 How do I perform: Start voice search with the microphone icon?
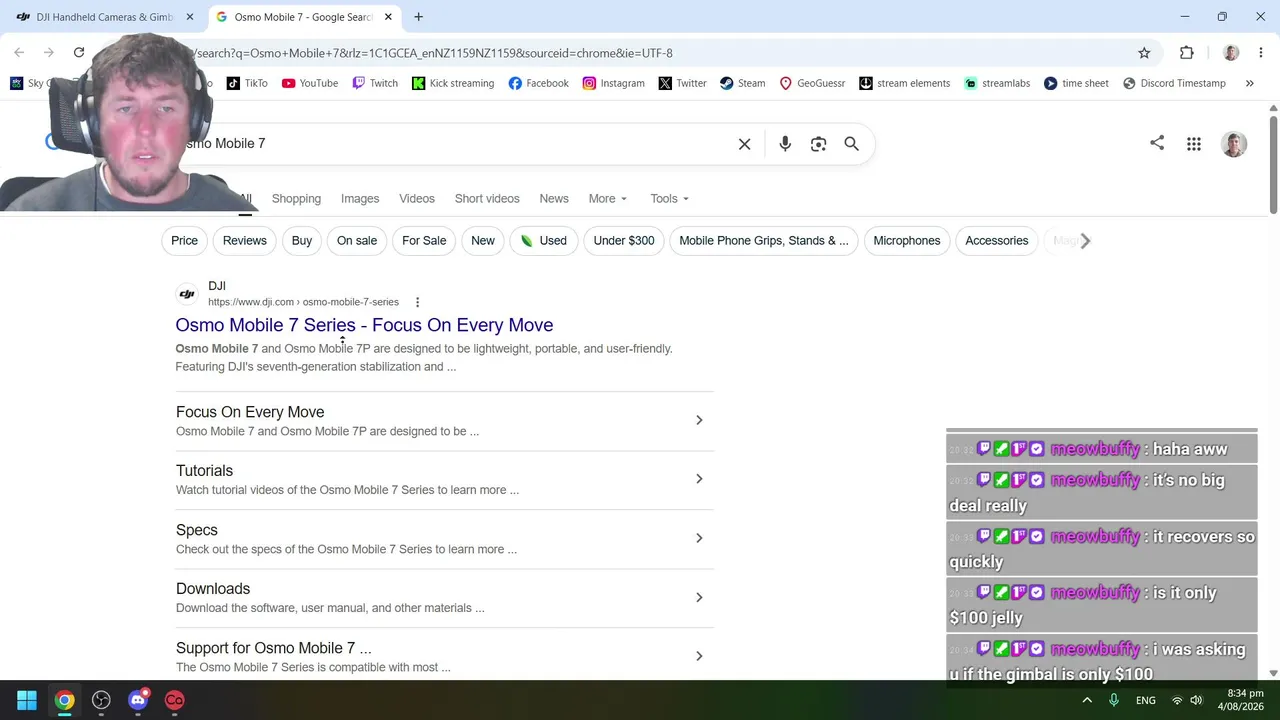(x=785, y=144)
